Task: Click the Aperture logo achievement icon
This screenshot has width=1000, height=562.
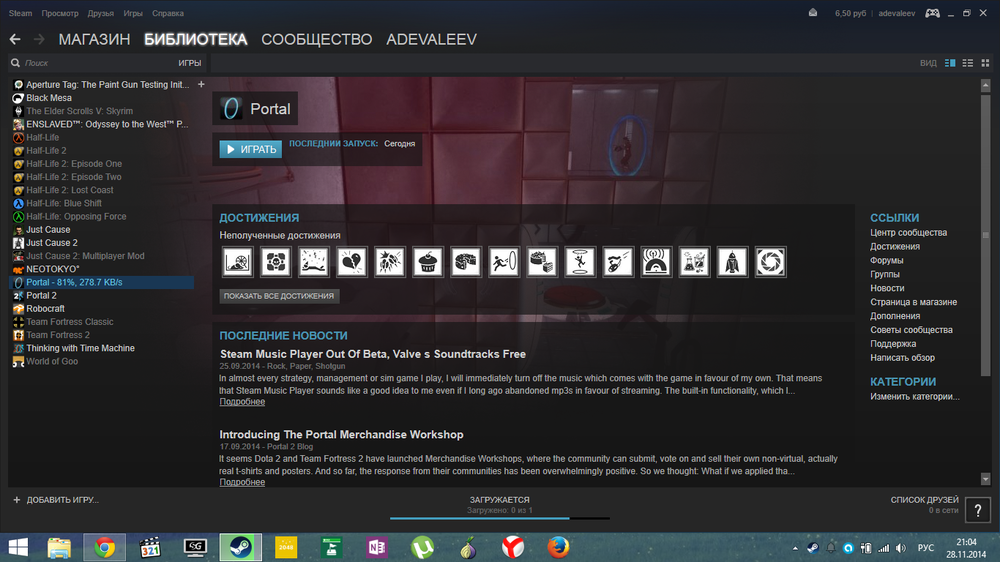Action: [770, 262]
